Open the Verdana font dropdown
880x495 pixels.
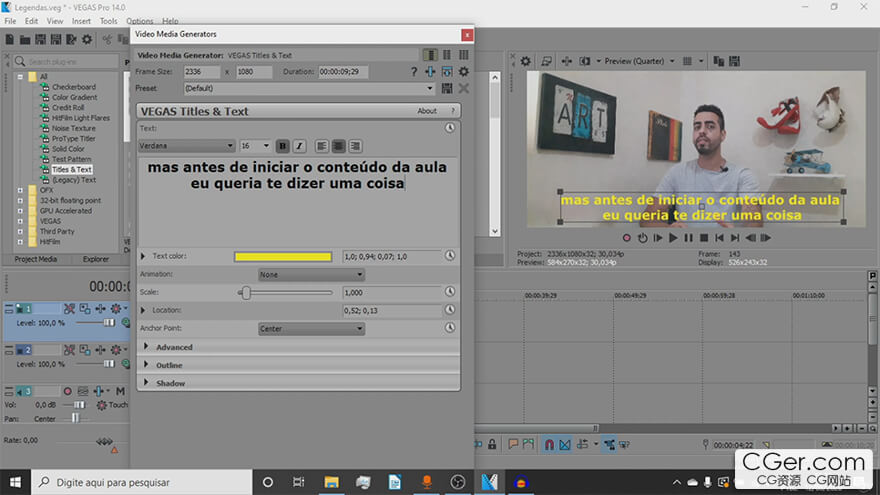(x=186, y=146)
